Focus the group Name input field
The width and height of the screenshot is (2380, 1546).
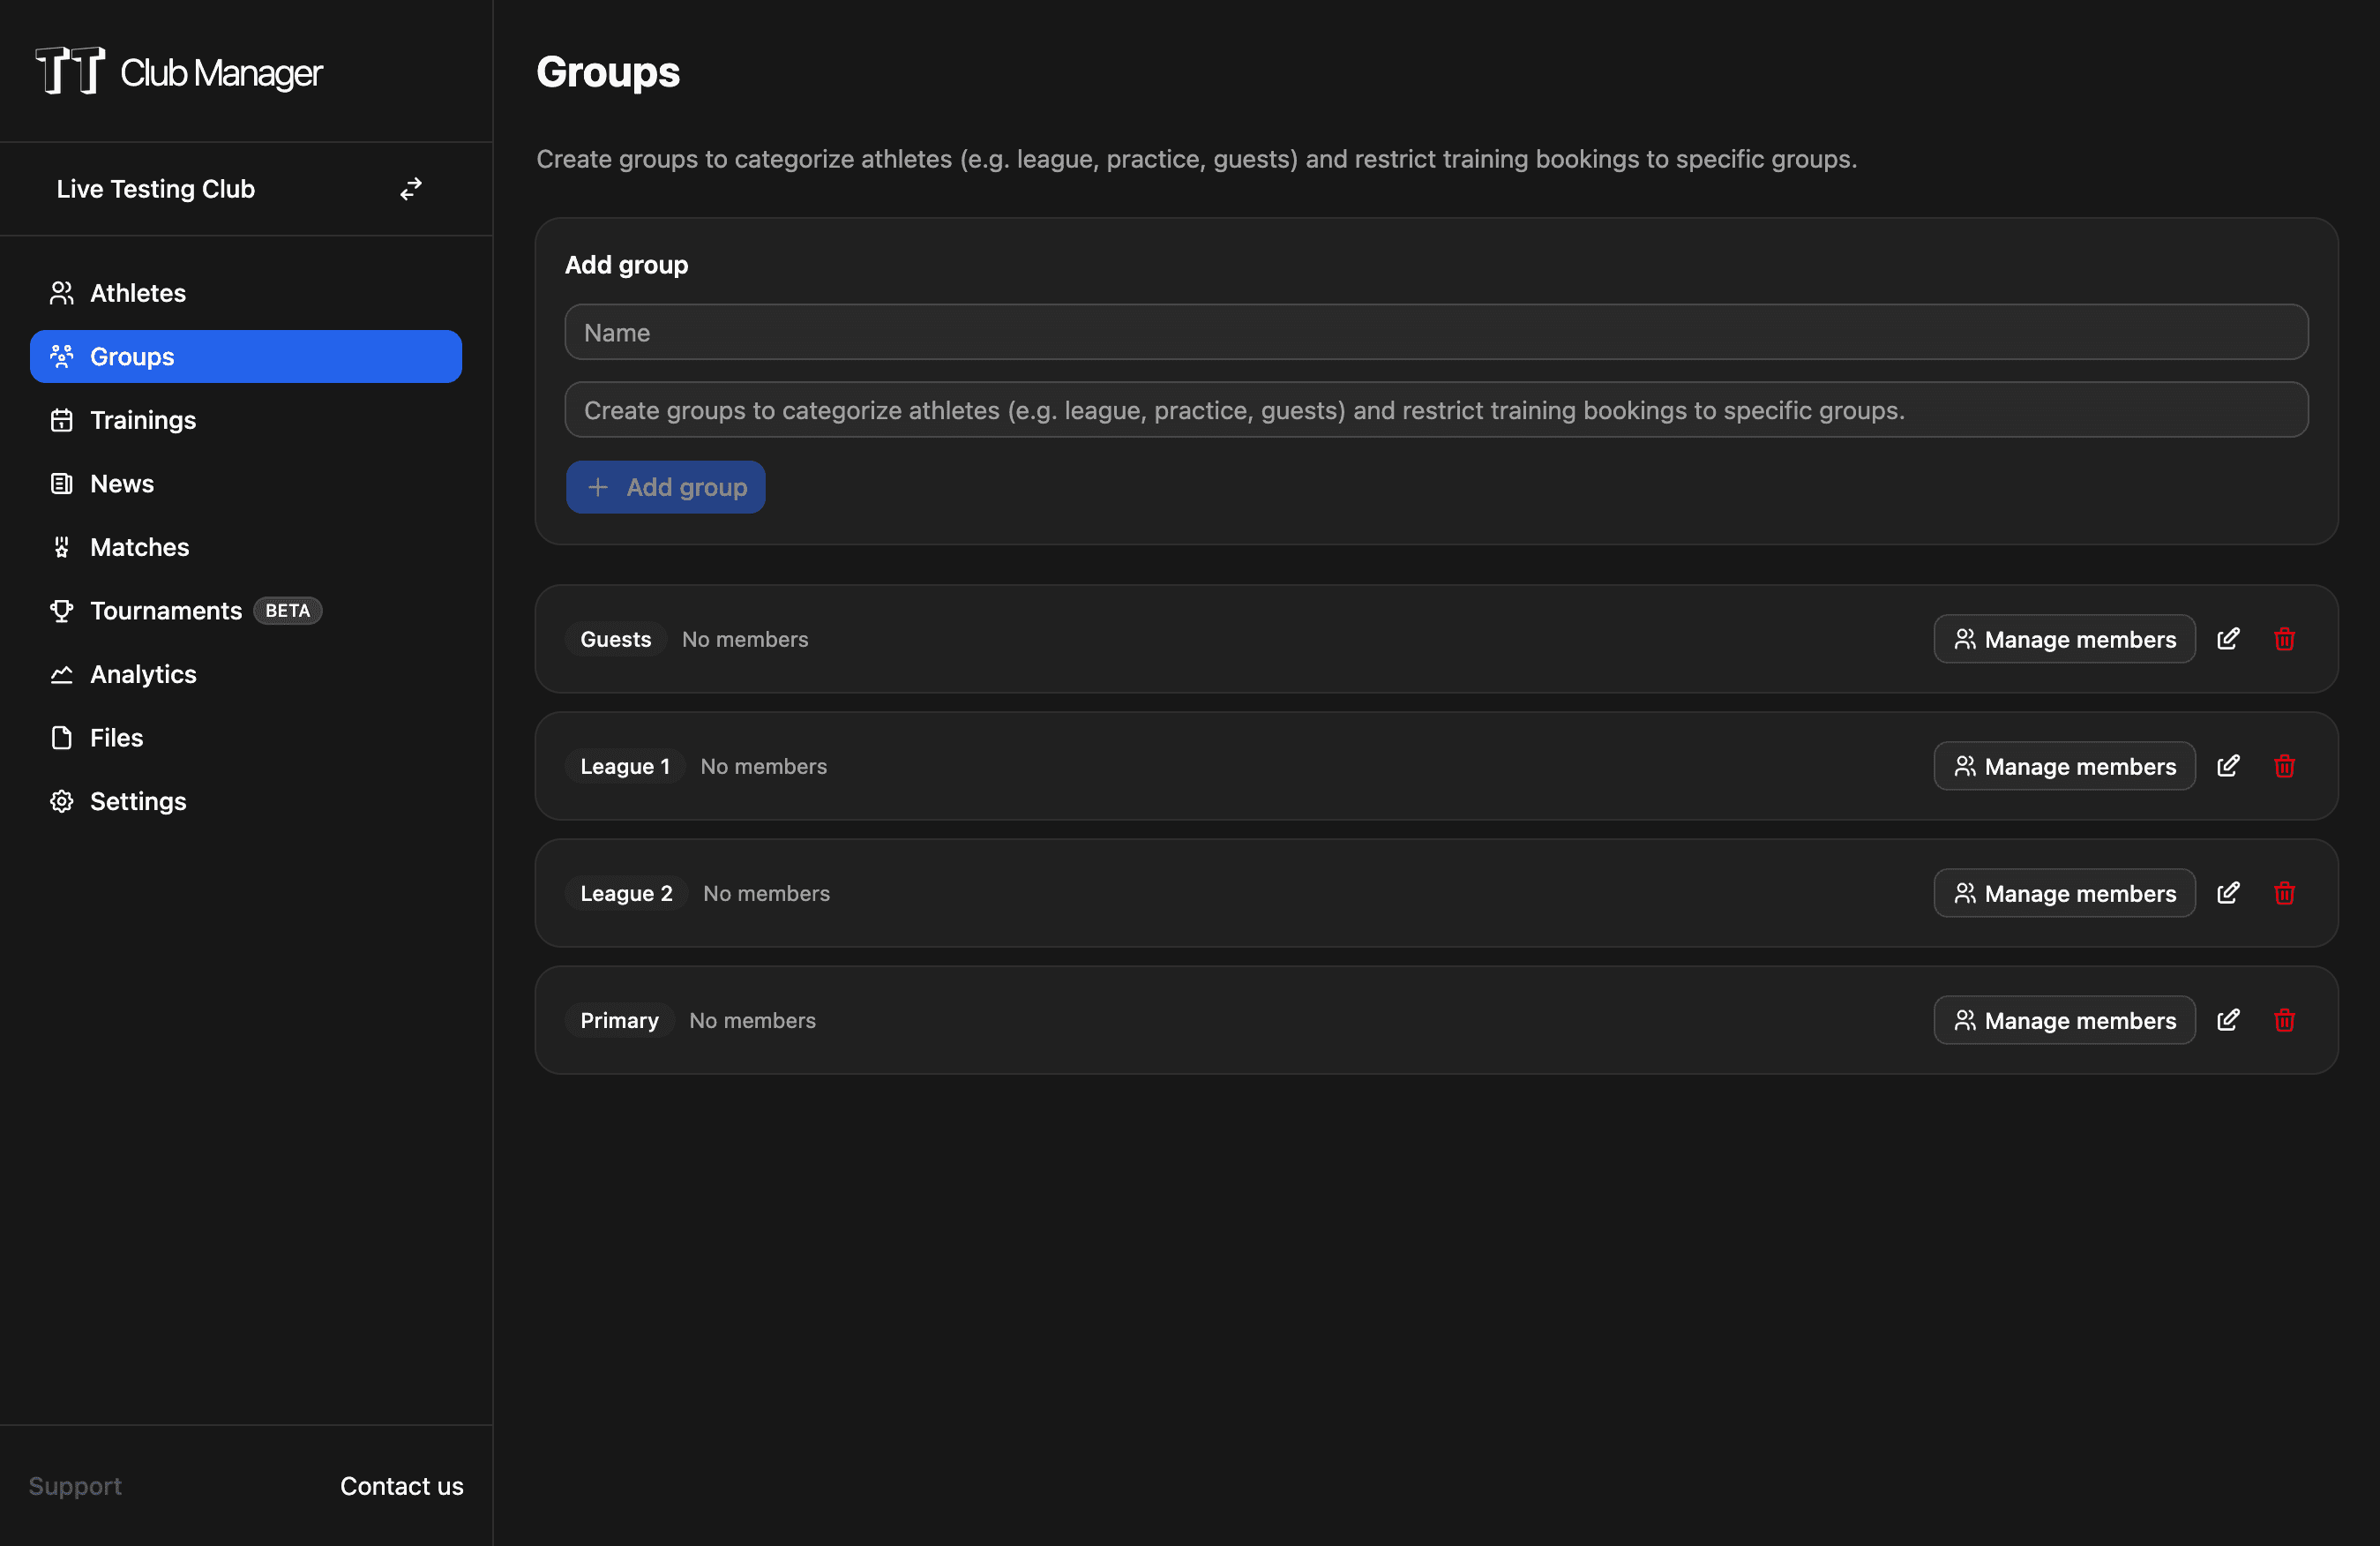pyautogui.click(x=1436, y=332)
